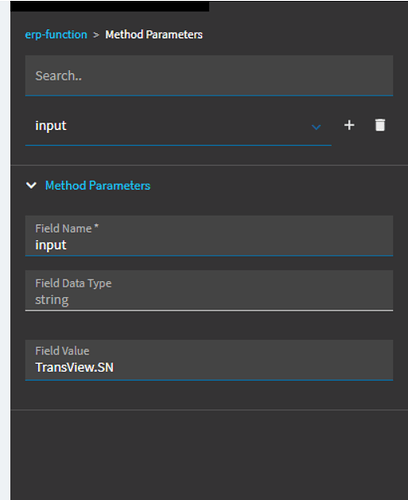Click the Field Data Type label

coord(73,283)
